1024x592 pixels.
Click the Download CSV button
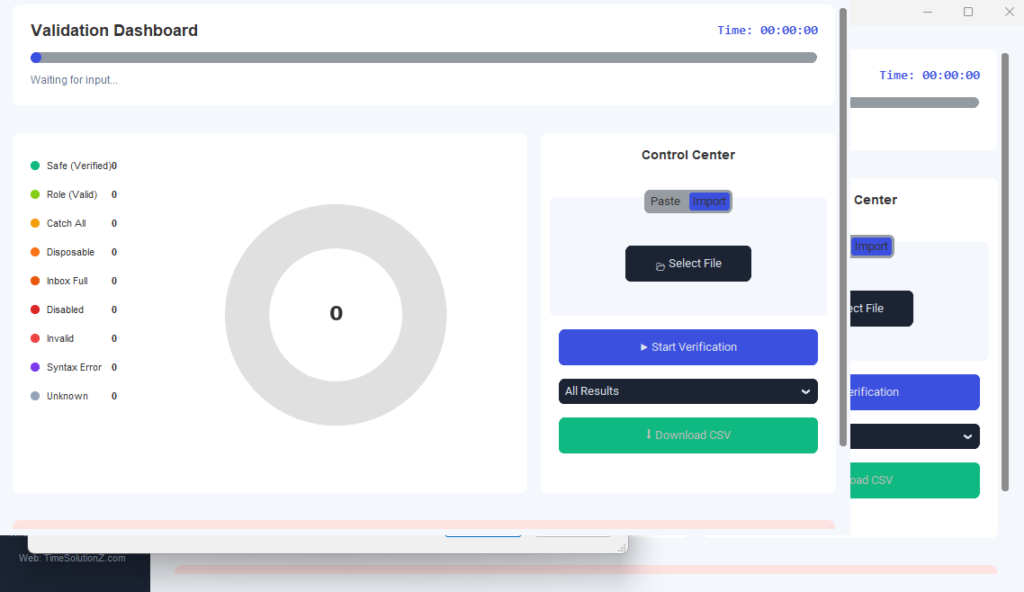click(x=688, y=435)
